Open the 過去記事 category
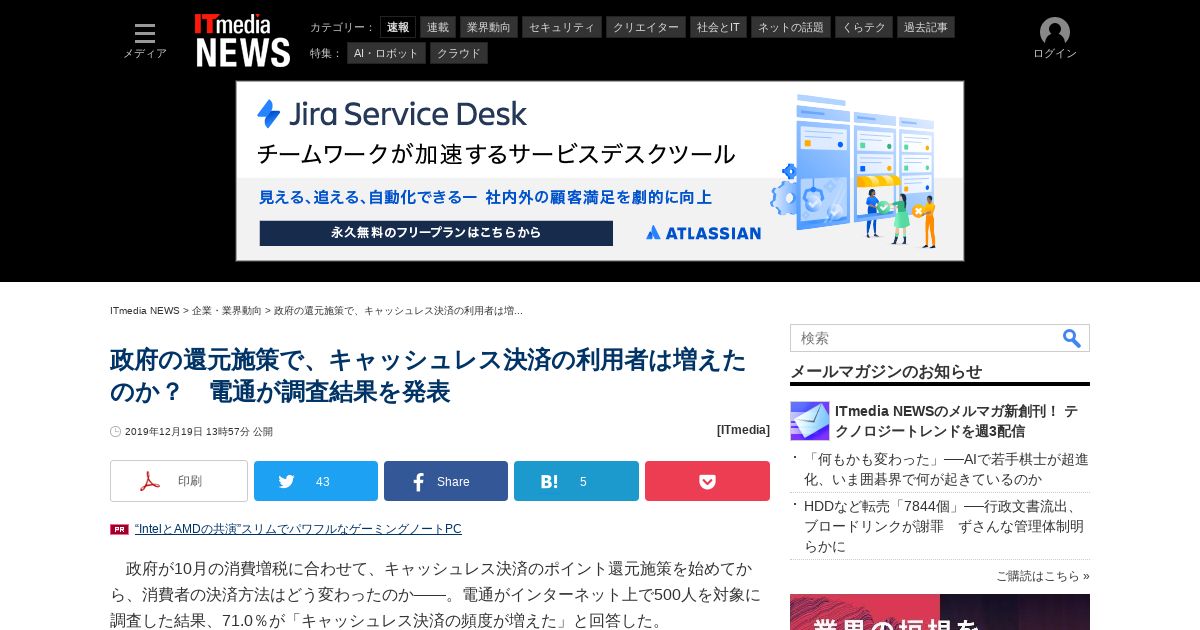Viewport: 1200px width, 630px height. click(926, 27)
